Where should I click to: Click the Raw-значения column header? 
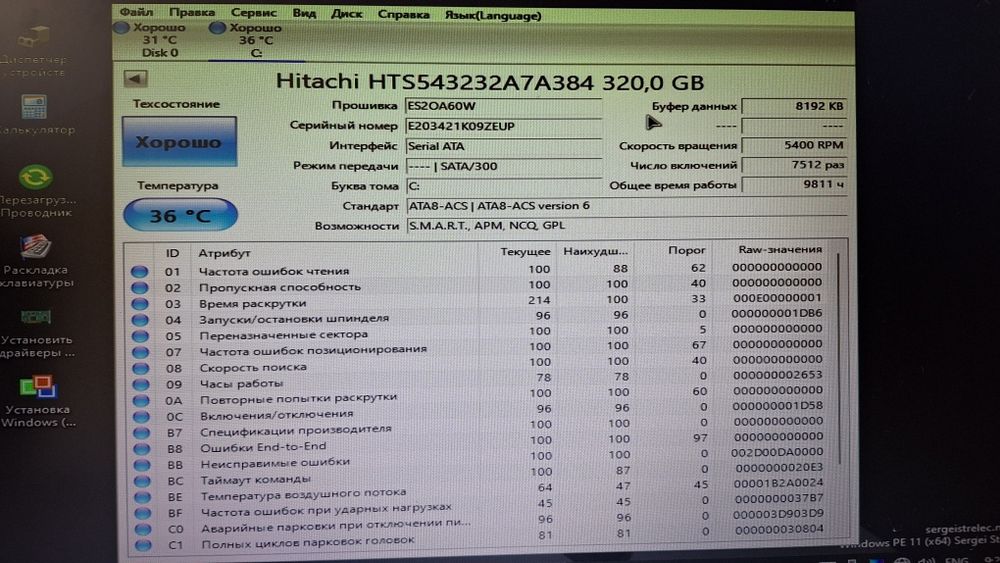(x=780, y=249)
